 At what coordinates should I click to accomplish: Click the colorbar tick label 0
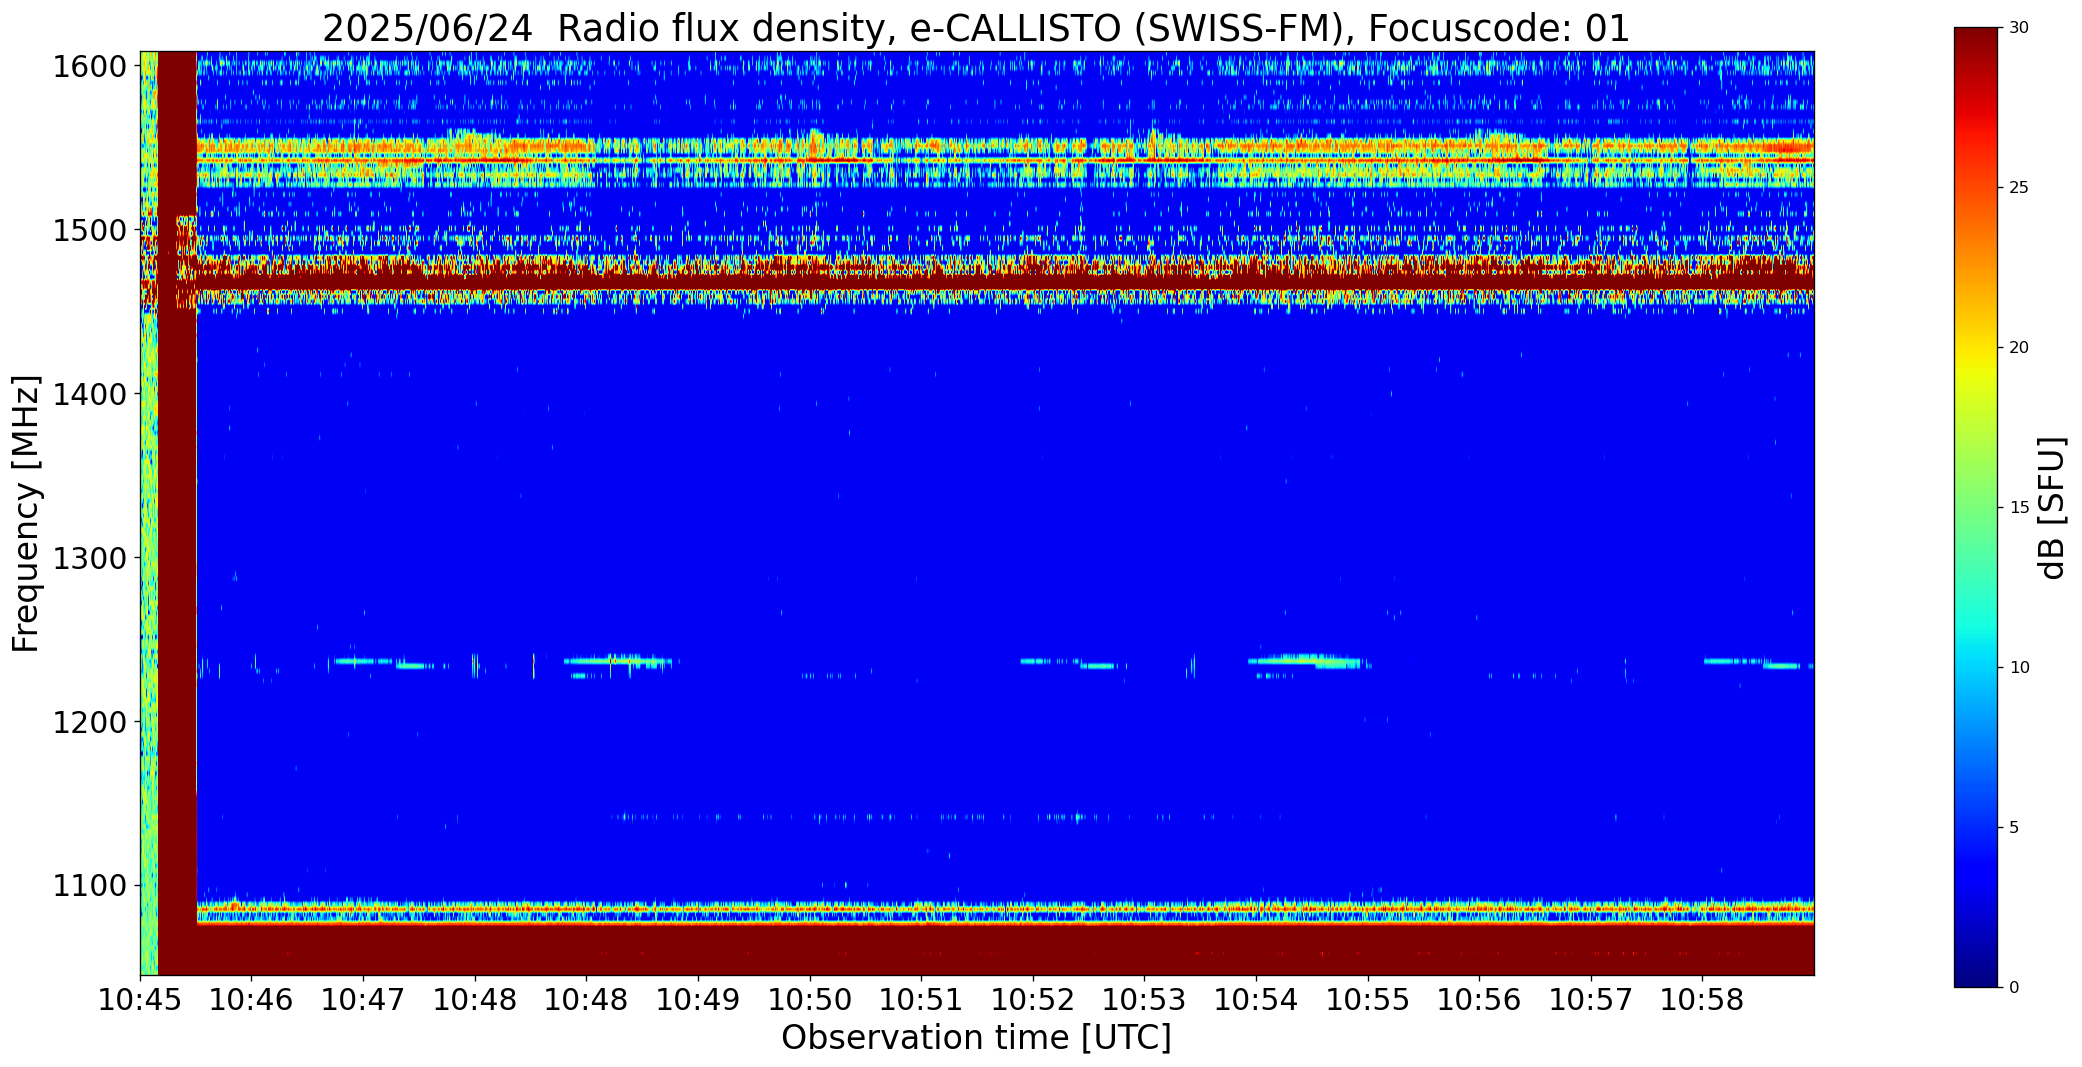pyautogui.click(x=2014, y=988)
